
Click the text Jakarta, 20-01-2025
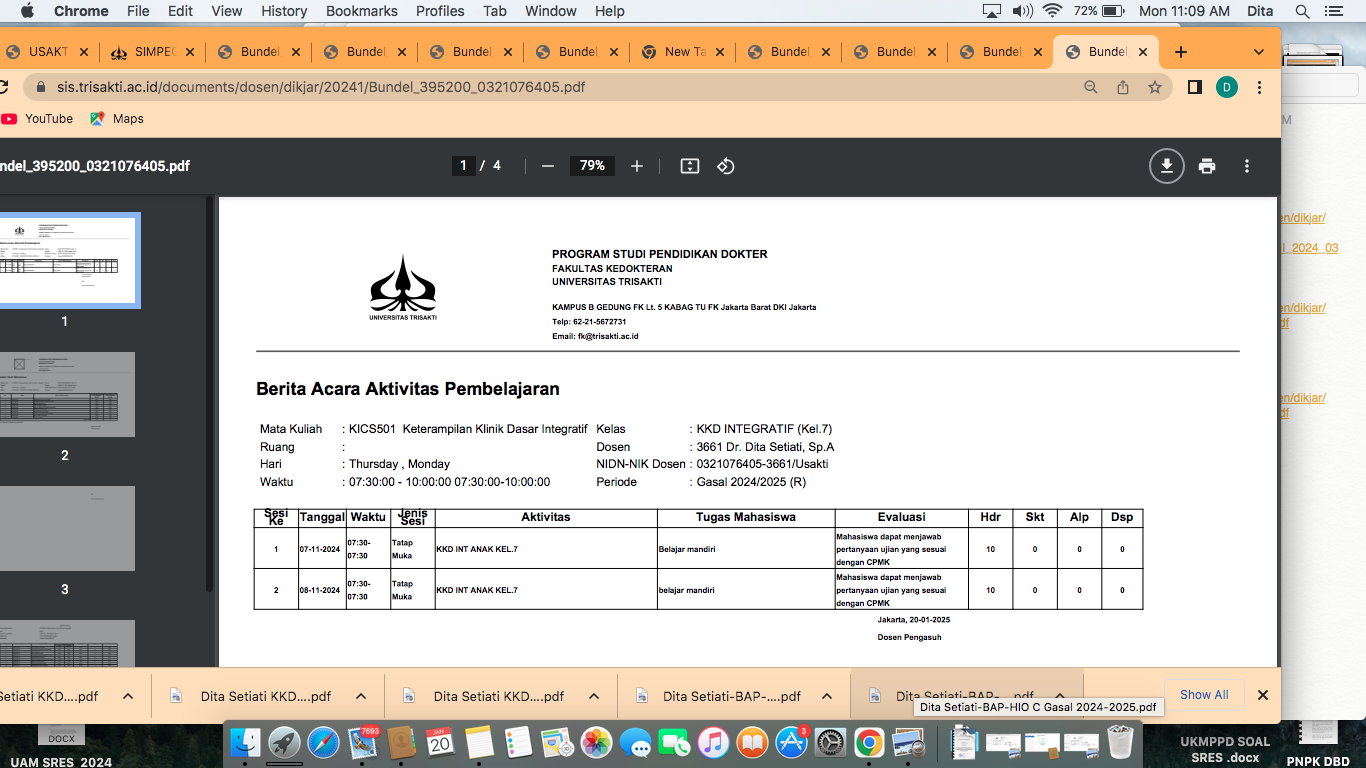tap(913, 620)
